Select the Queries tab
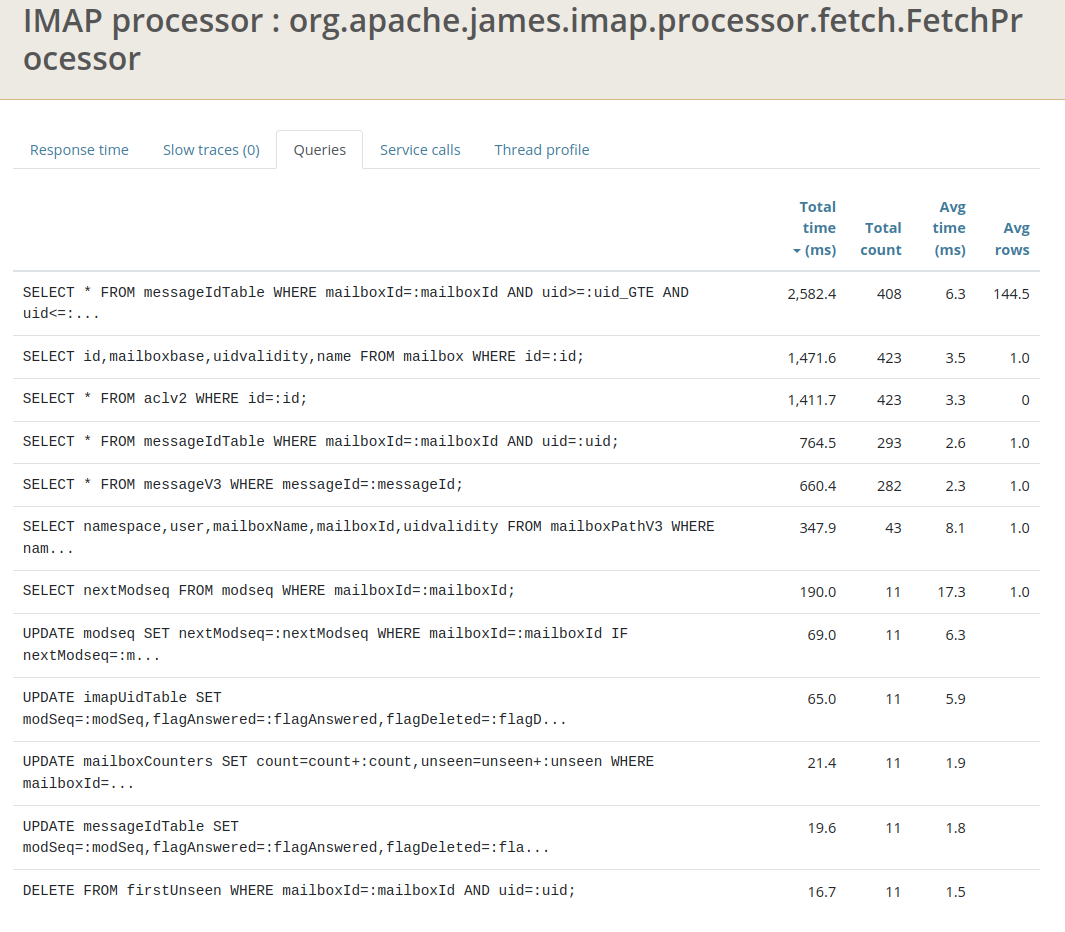The width and height of the screenshot is (1065, 932). click(319, 150)
